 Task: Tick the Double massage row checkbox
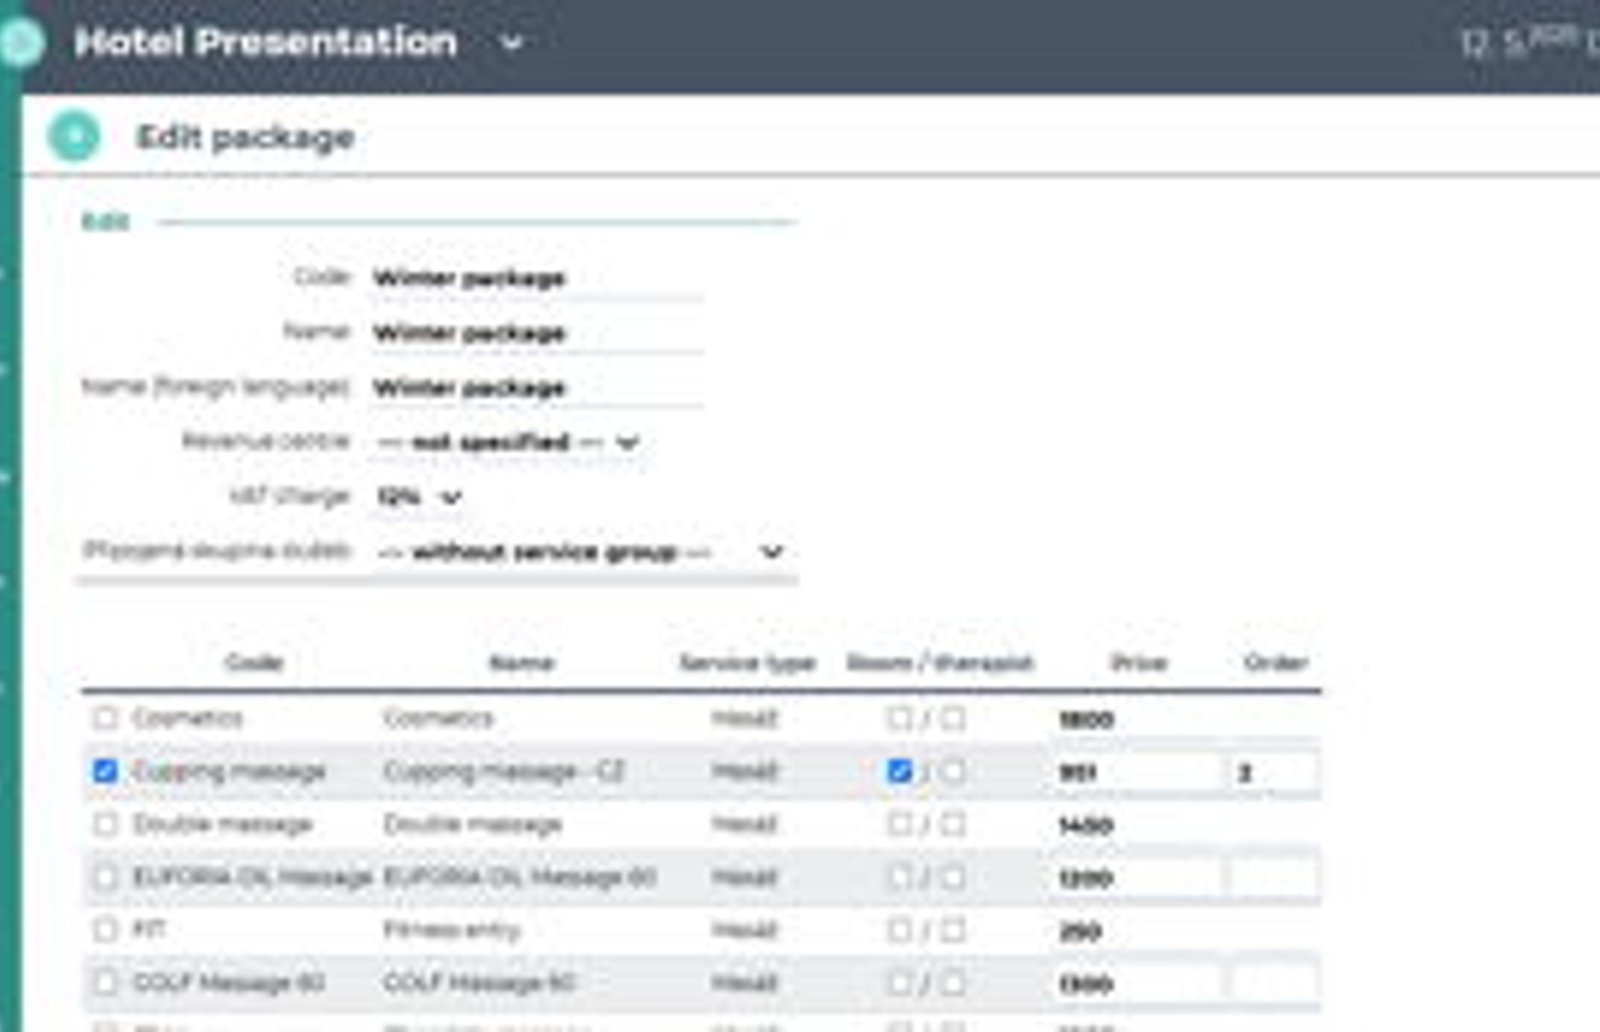(105, 824)
